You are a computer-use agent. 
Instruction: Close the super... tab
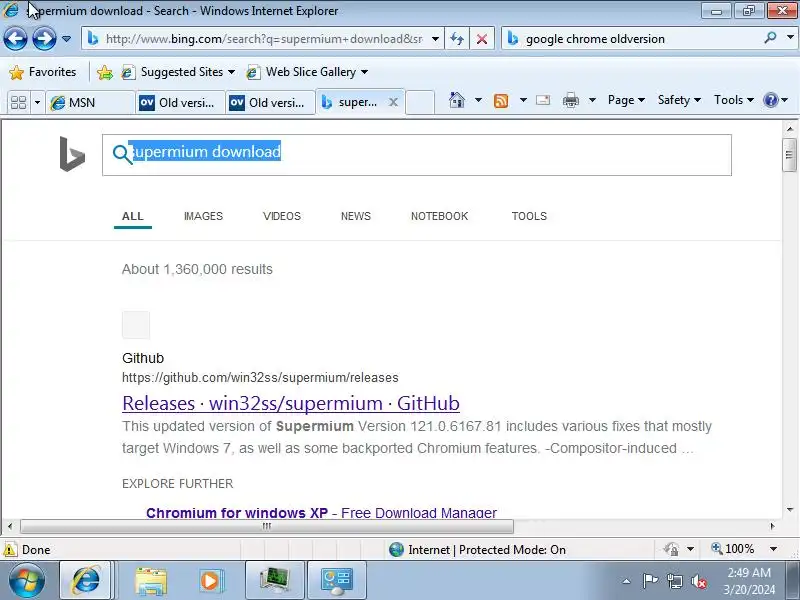[393, 103]
